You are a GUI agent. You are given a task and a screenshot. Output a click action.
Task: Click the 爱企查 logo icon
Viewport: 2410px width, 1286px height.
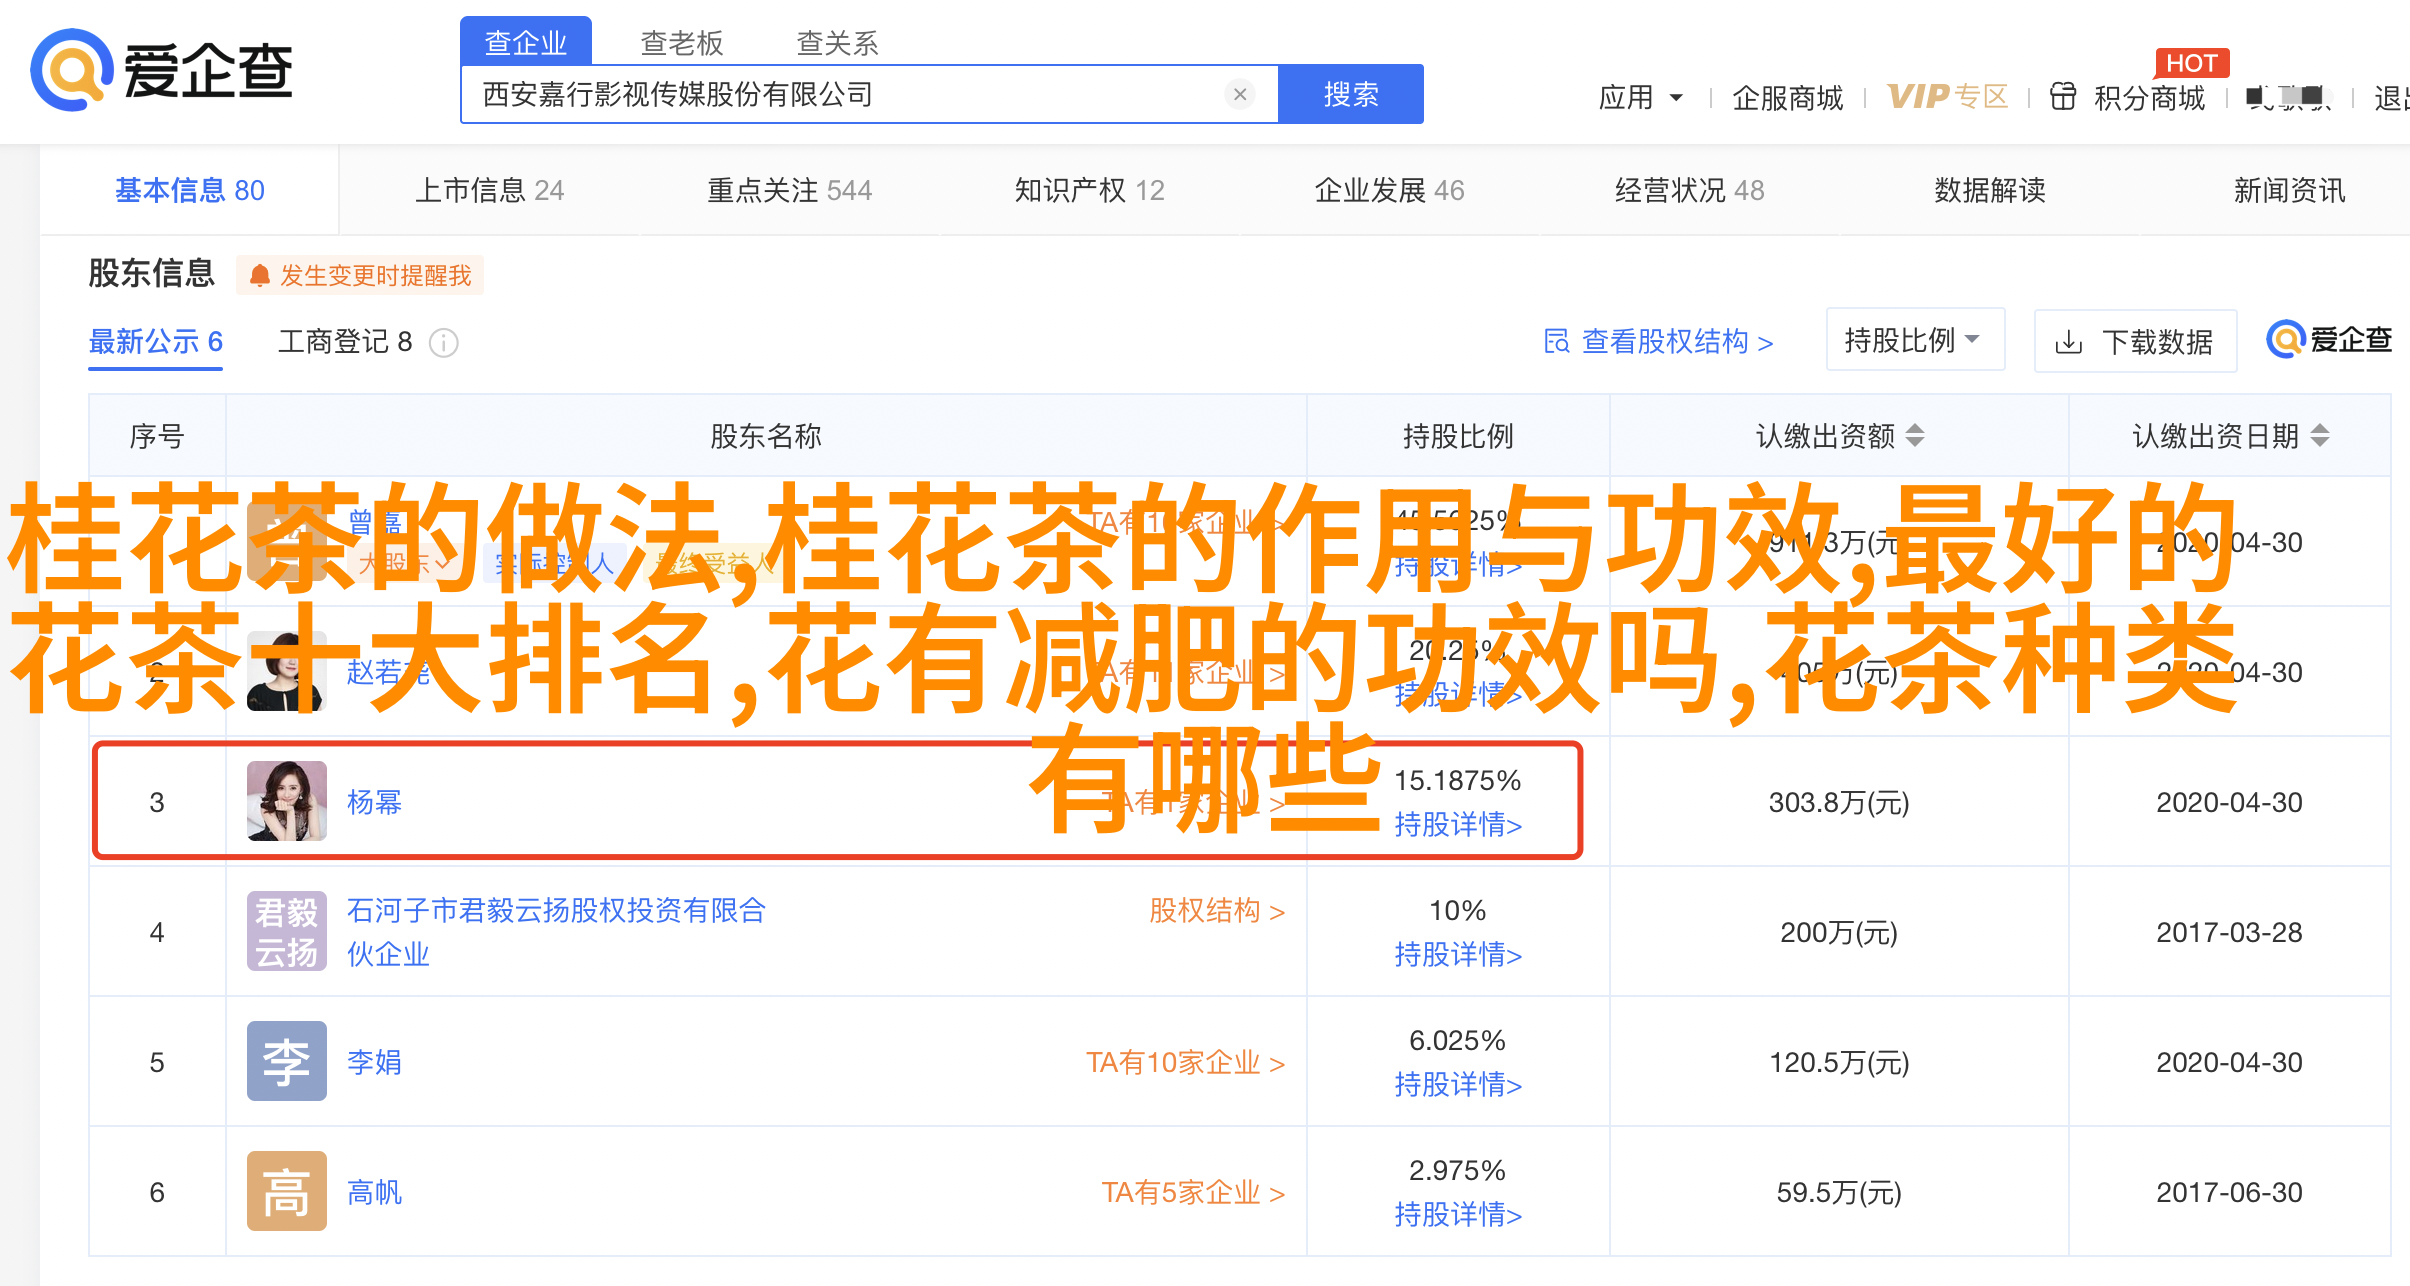pos(70,70)
